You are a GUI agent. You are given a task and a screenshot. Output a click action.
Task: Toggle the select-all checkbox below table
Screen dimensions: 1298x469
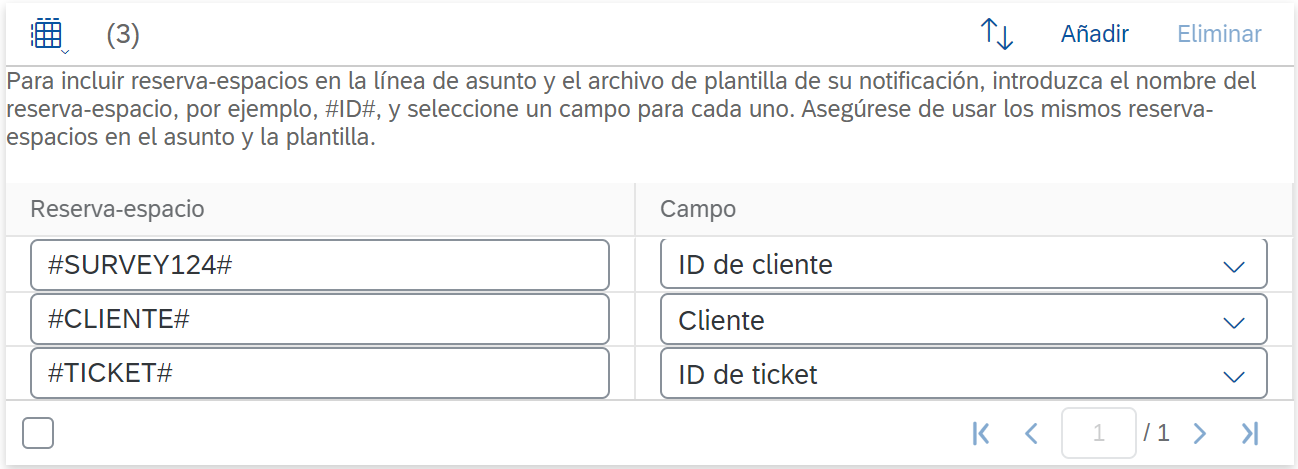[38, 433]
